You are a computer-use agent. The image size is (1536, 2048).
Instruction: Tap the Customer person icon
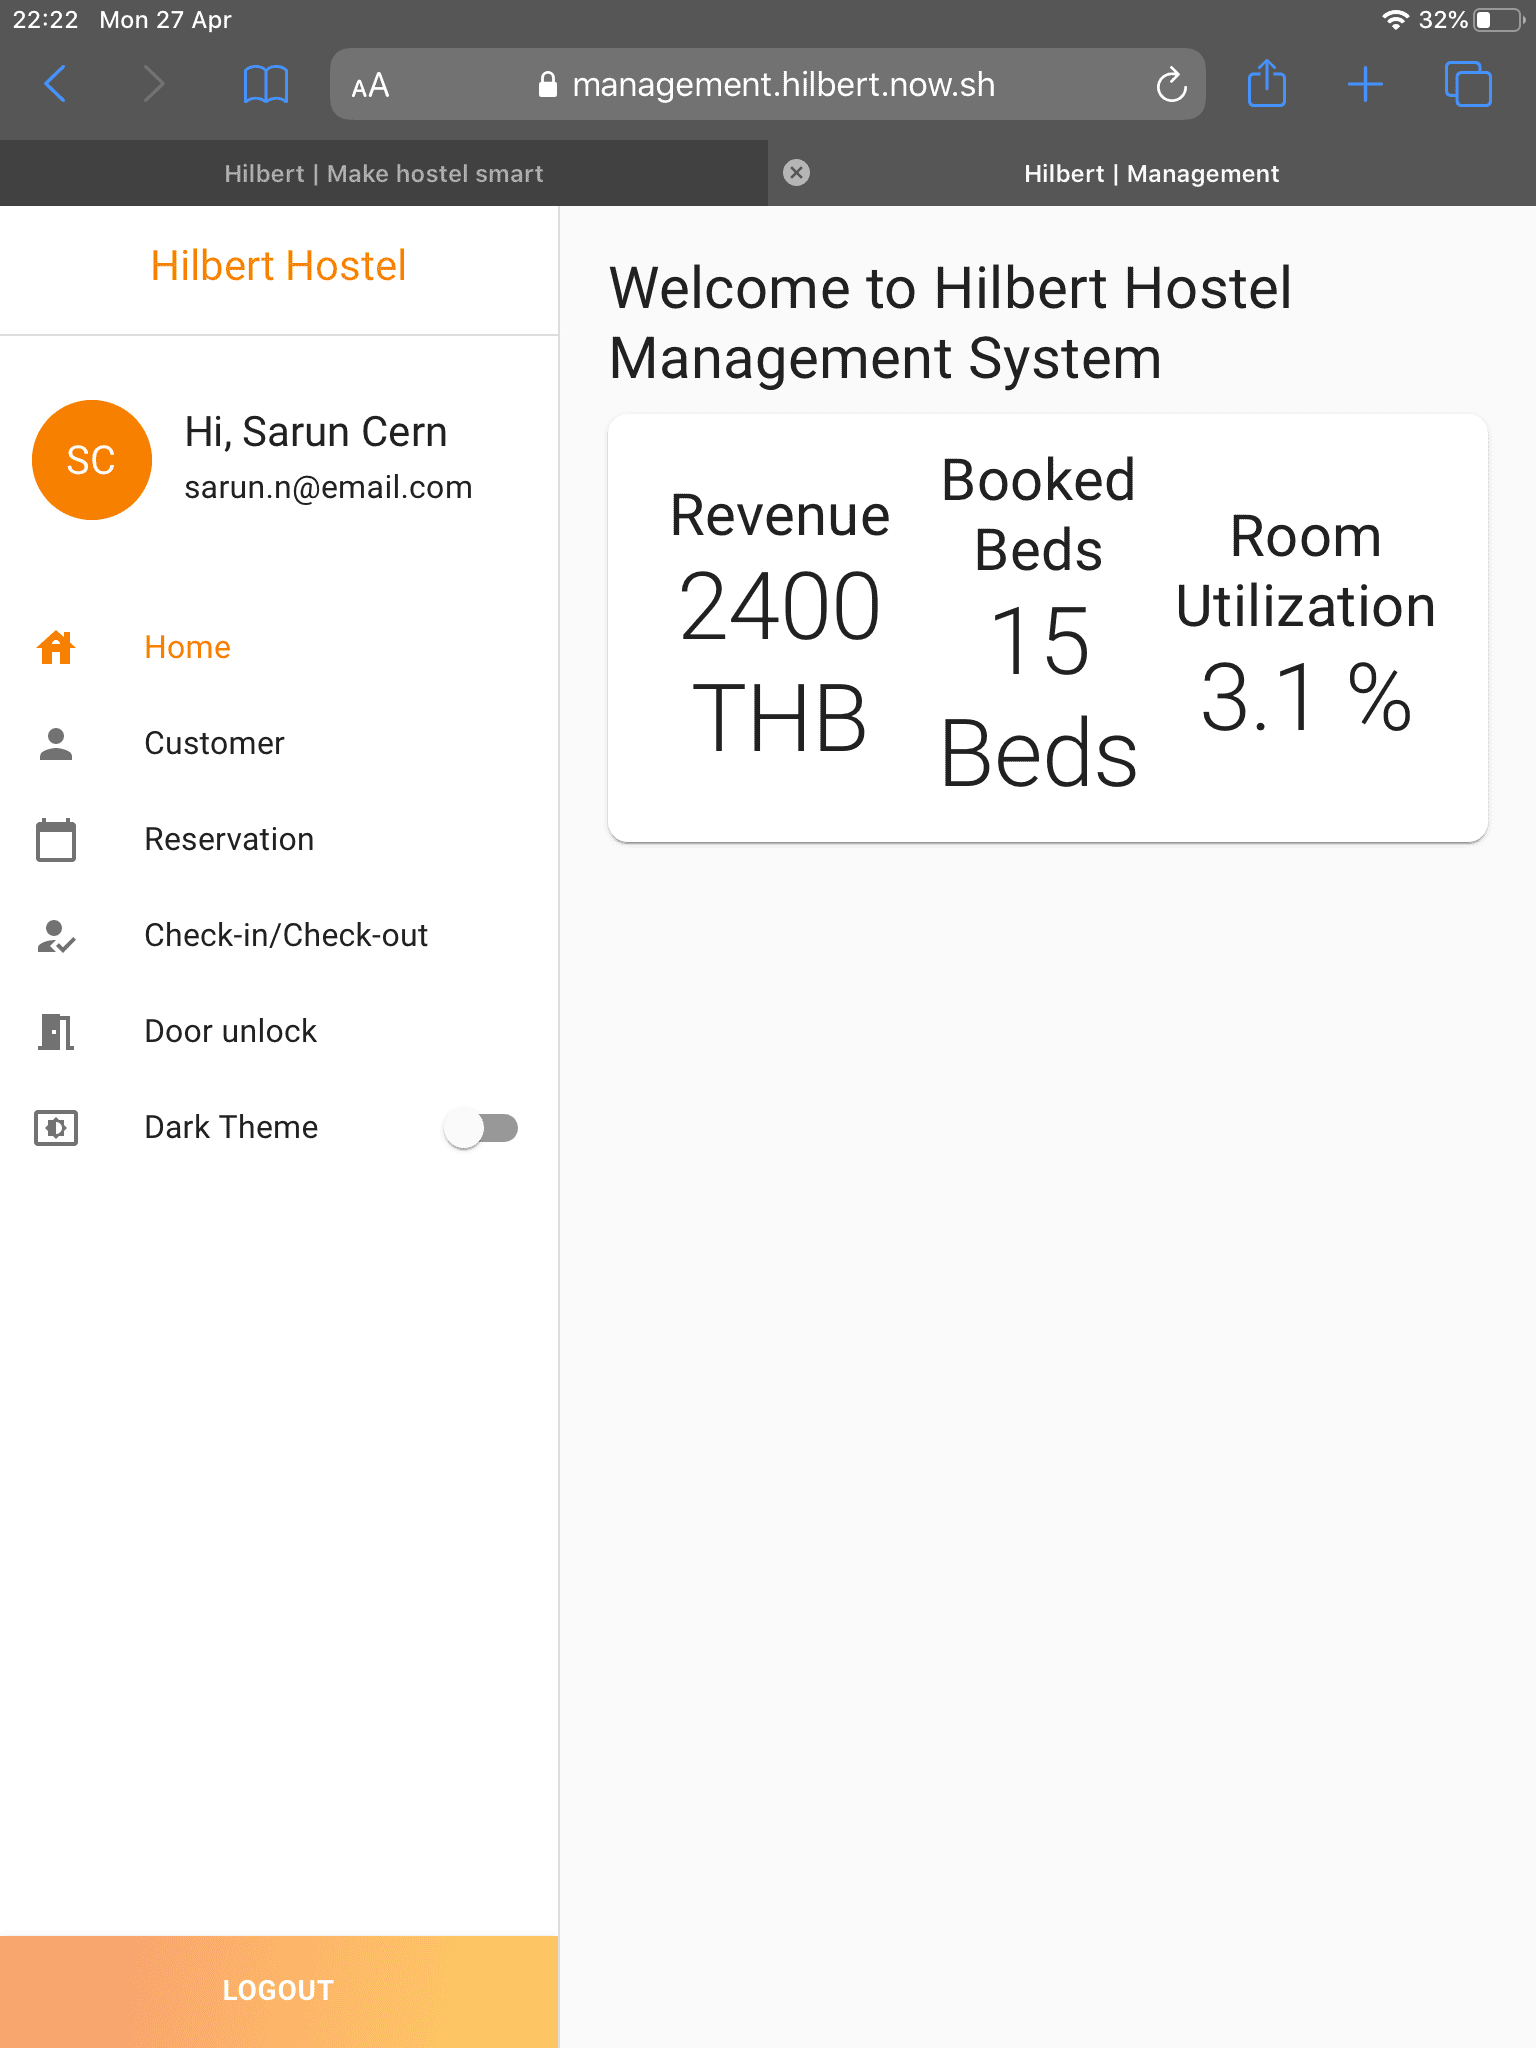tap(56, 743)
